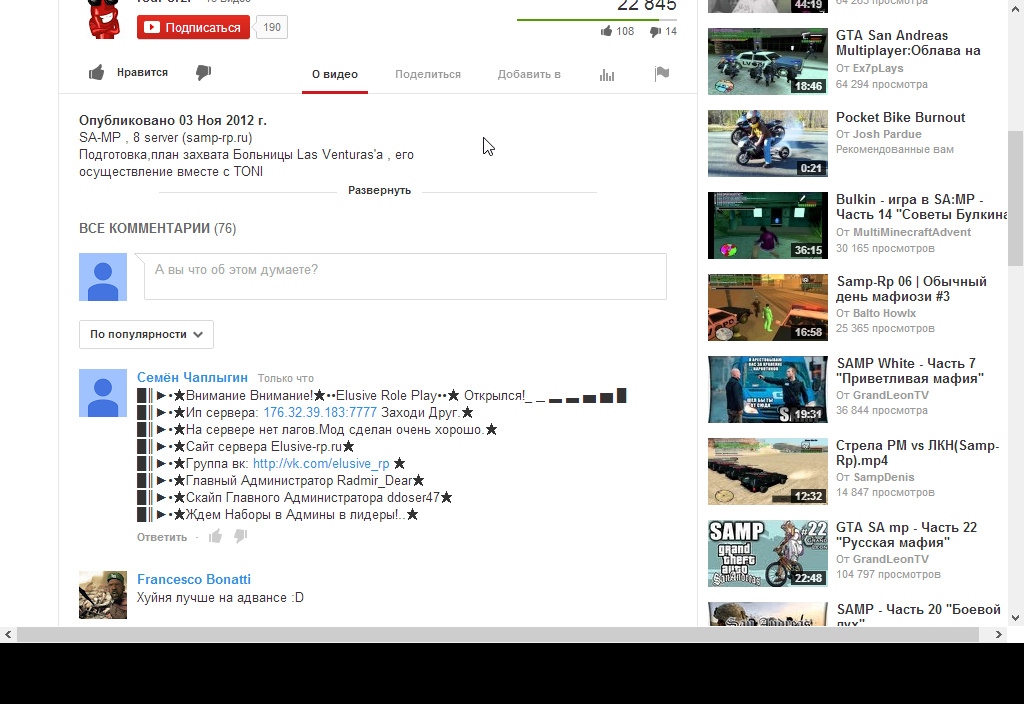Open SAMP White Часть 7 thumbnail
The height and width of the screenshot is (704, 1024).
pos(768,389)
